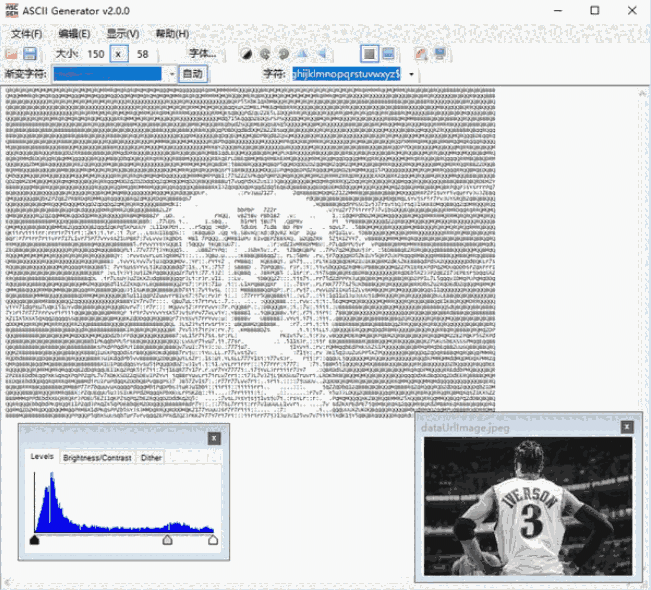
Task: Toggle the second view mode button
Action: pyautogui.click(x=386, y=53)
